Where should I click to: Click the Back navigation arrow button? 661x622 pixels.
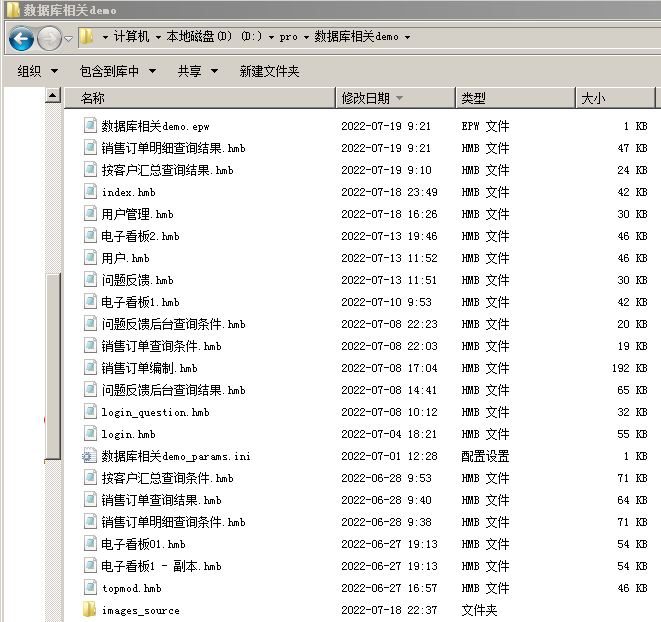(20, 38)
